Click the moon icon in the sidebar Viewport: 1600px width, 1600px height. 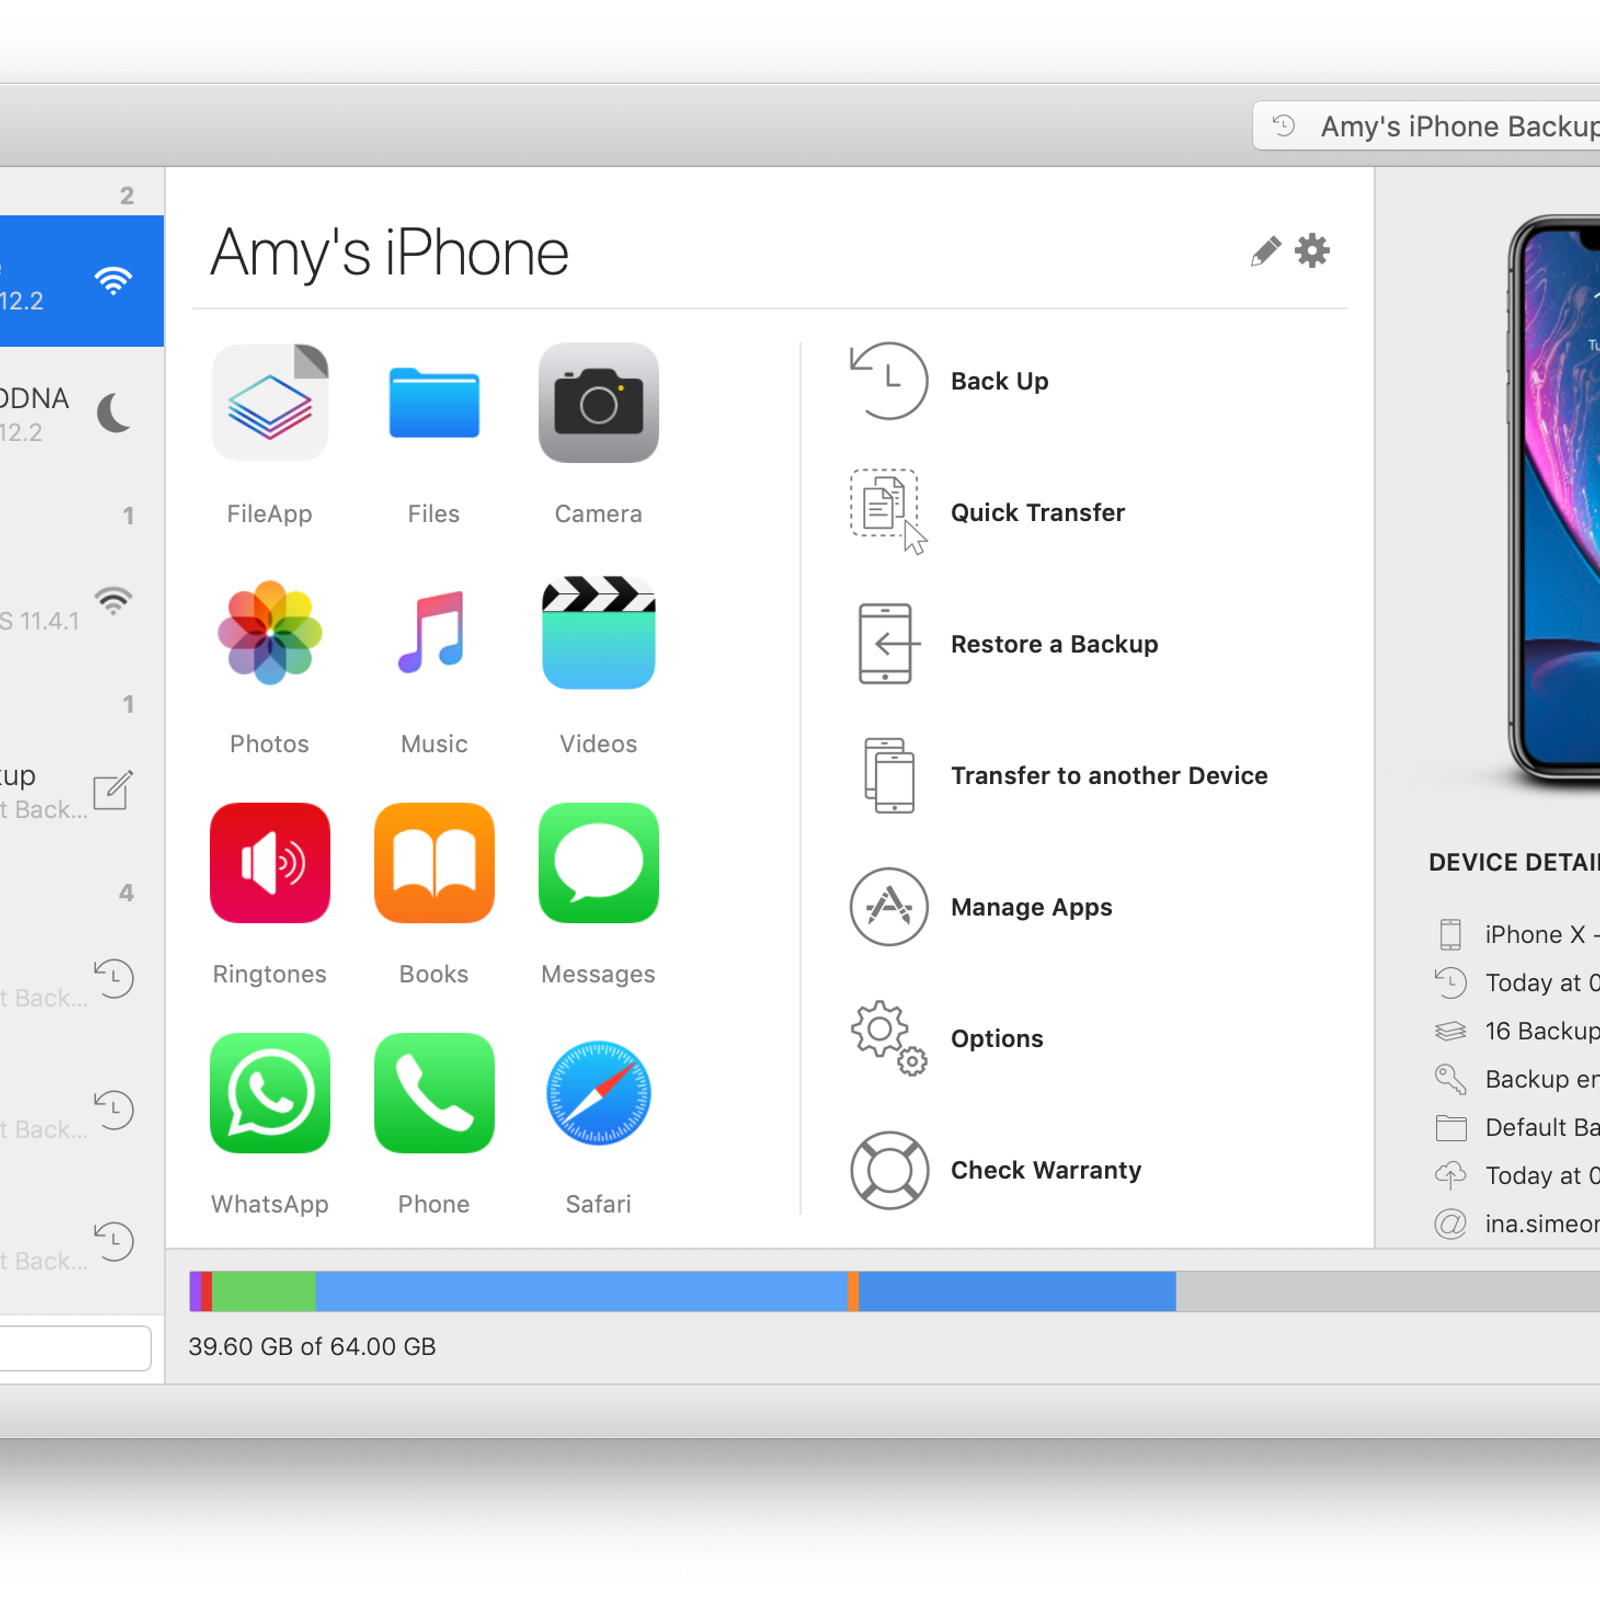click(114, 412)
